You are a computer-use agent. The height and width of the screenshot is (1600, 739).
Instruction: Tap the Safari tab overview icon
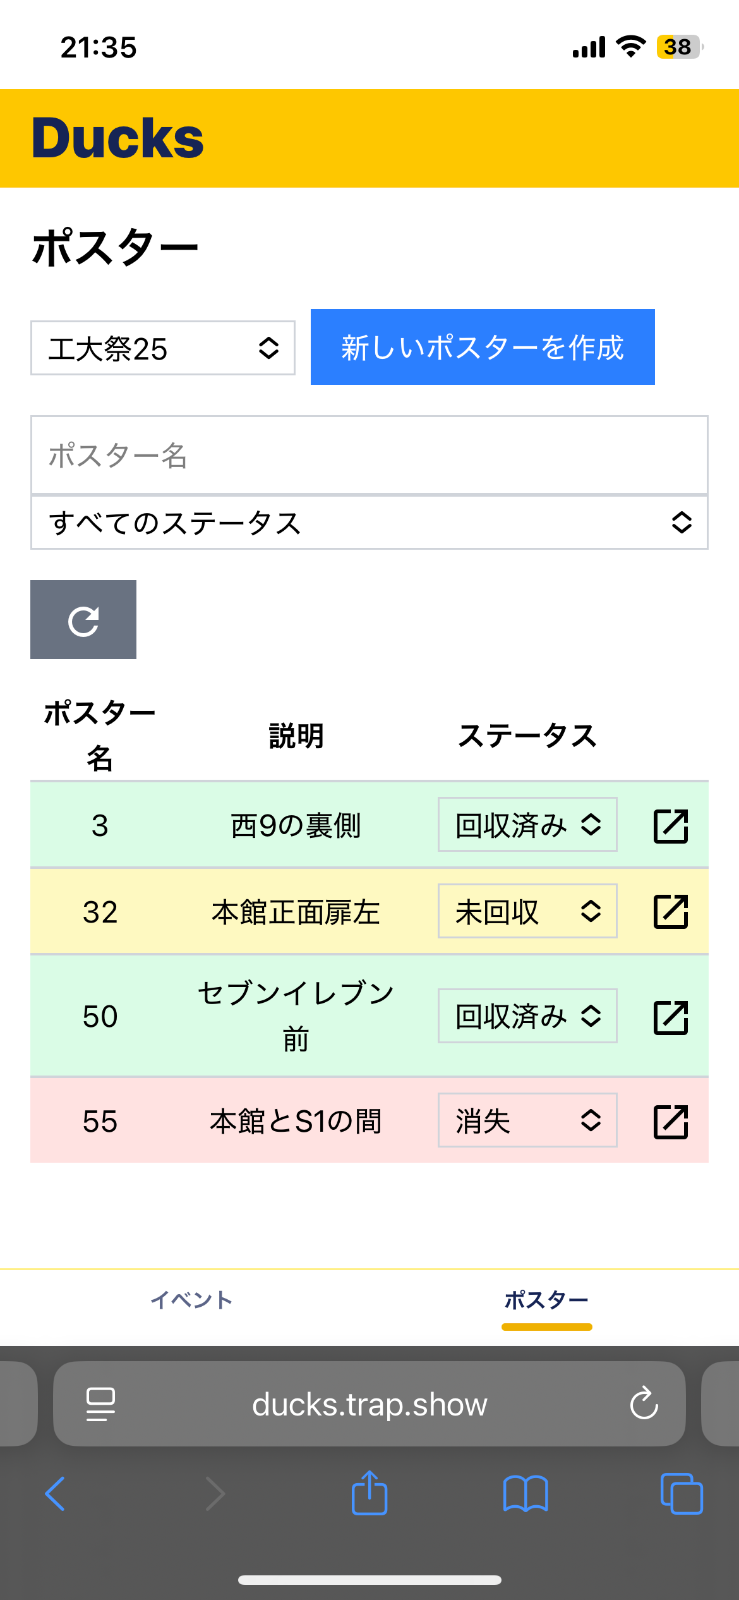click(681, 1494)
